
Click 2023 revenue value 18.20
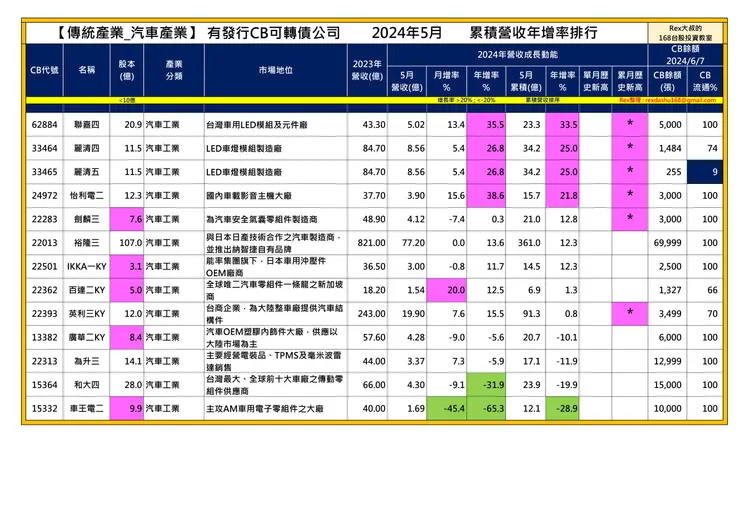(x=374, y=290)
